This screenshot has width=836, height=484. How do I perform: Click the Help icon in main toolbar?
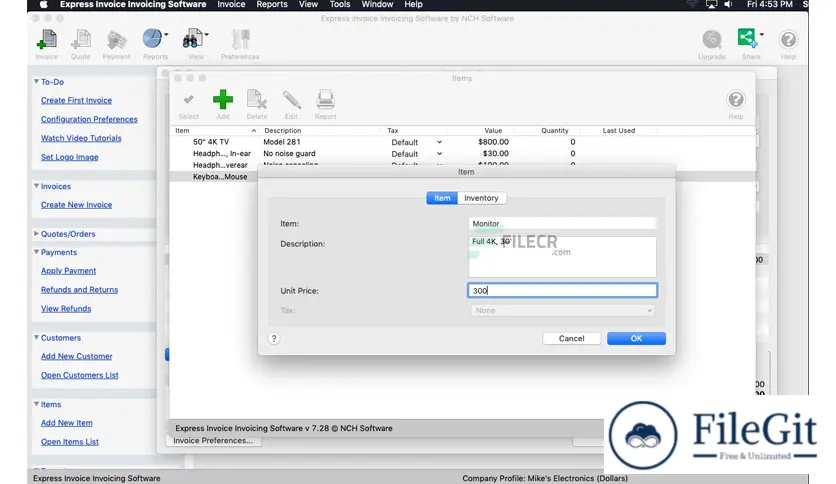(x=788, y=39)
